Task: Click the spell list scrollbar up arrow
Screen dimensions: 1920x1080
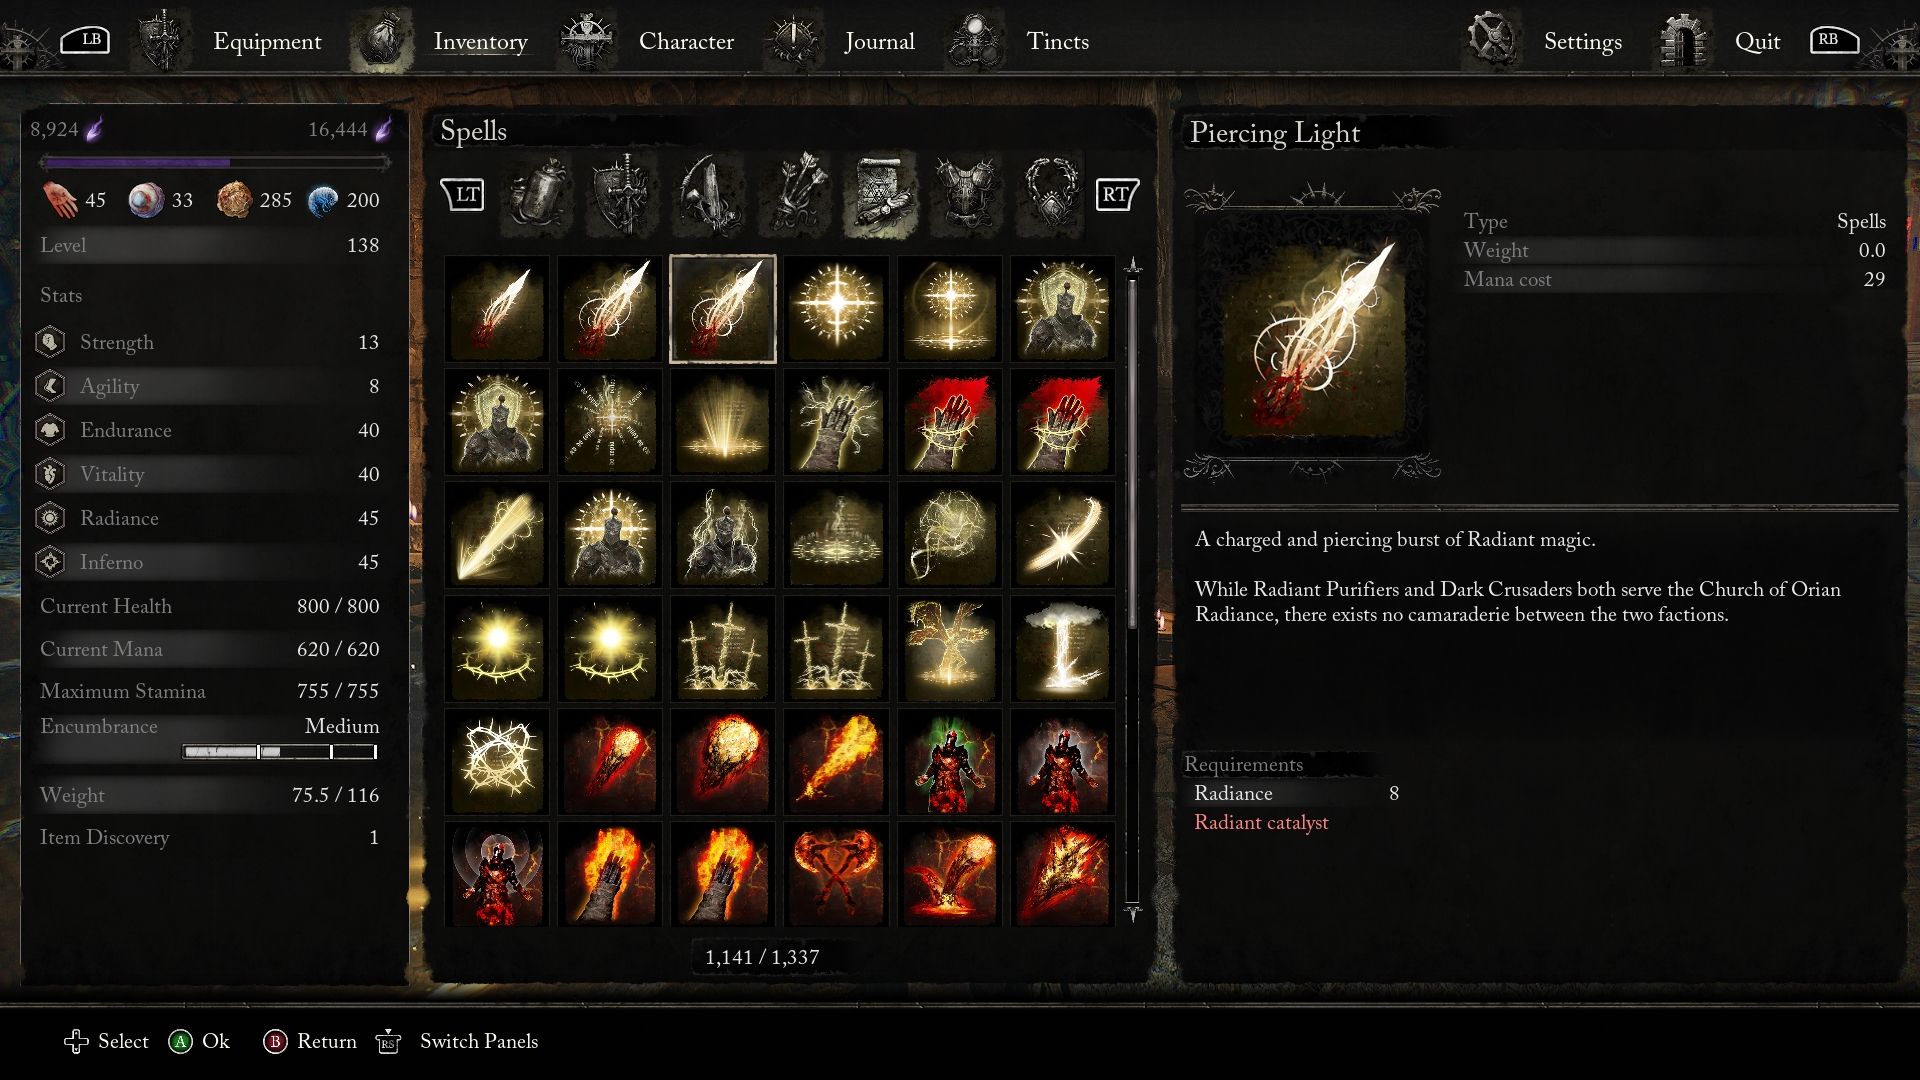Action: tap(1133, 266)
